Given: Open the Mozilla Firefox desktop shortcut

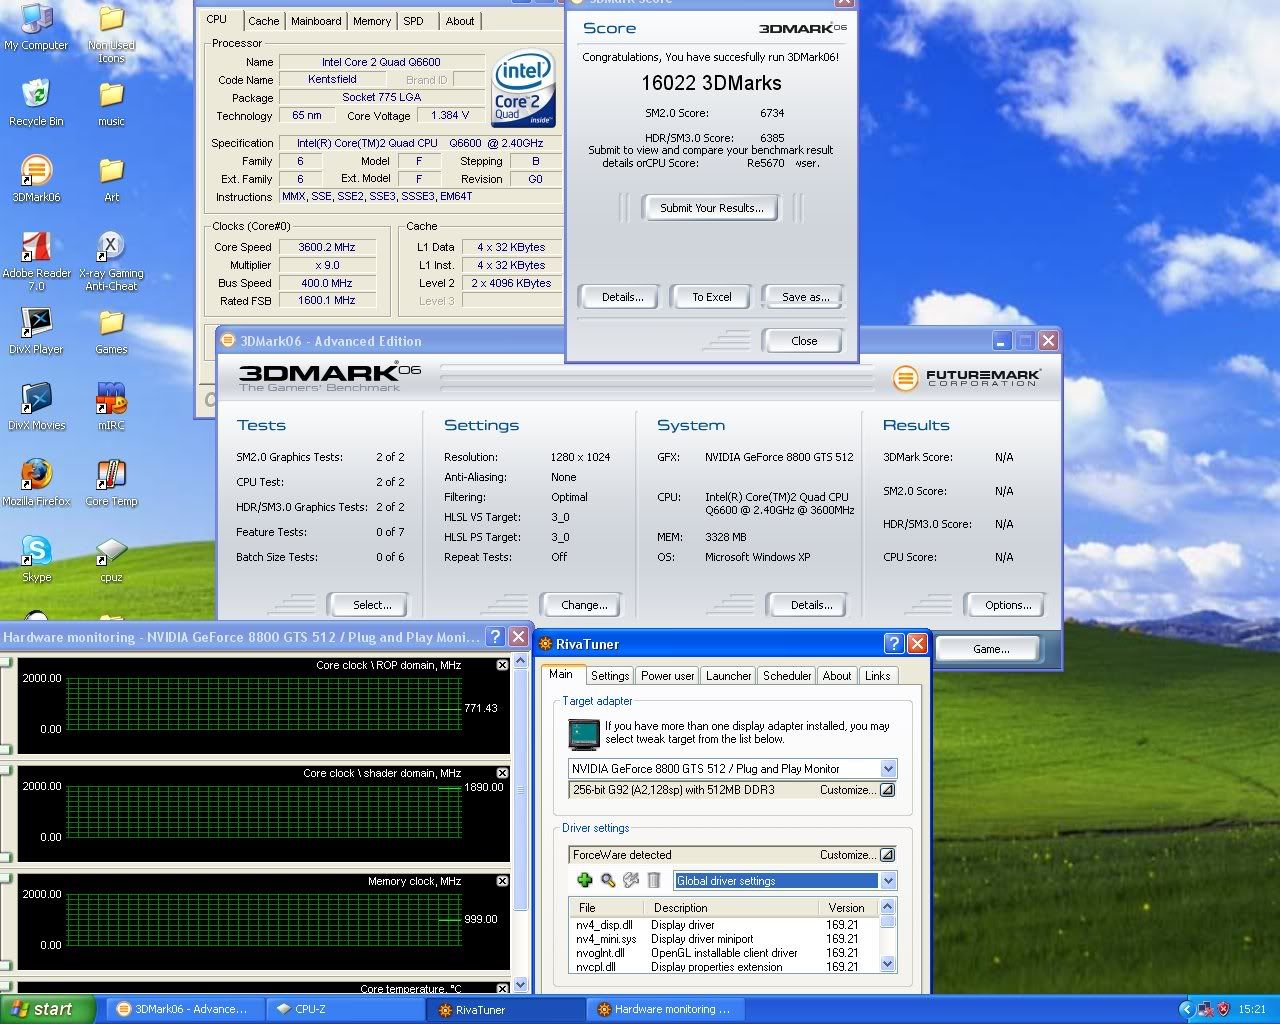Looking at the screenshot, I should pyautogui.click(x=37, y=475).
